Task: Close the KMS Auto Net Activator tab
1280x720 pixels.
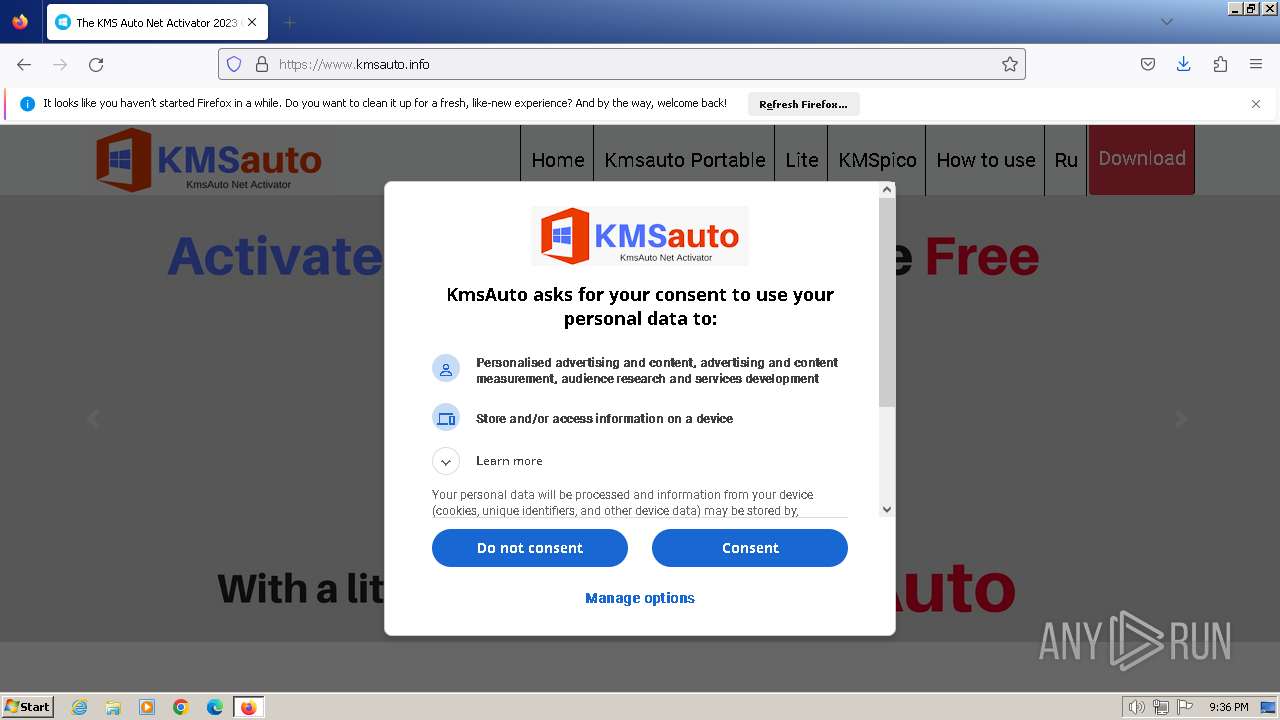Action: 251,22
